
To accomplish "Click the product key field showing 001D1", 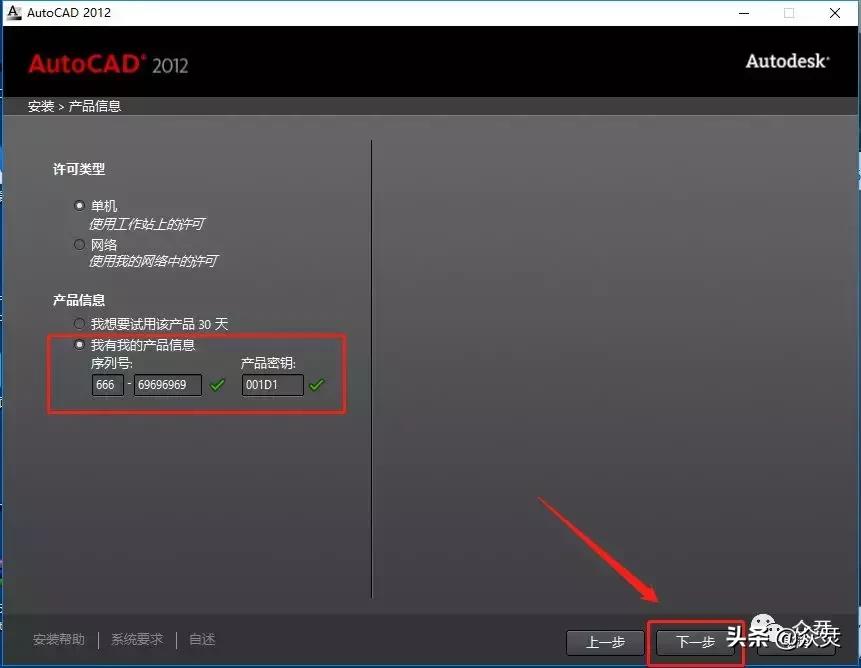I will click(x=272, y=385).
